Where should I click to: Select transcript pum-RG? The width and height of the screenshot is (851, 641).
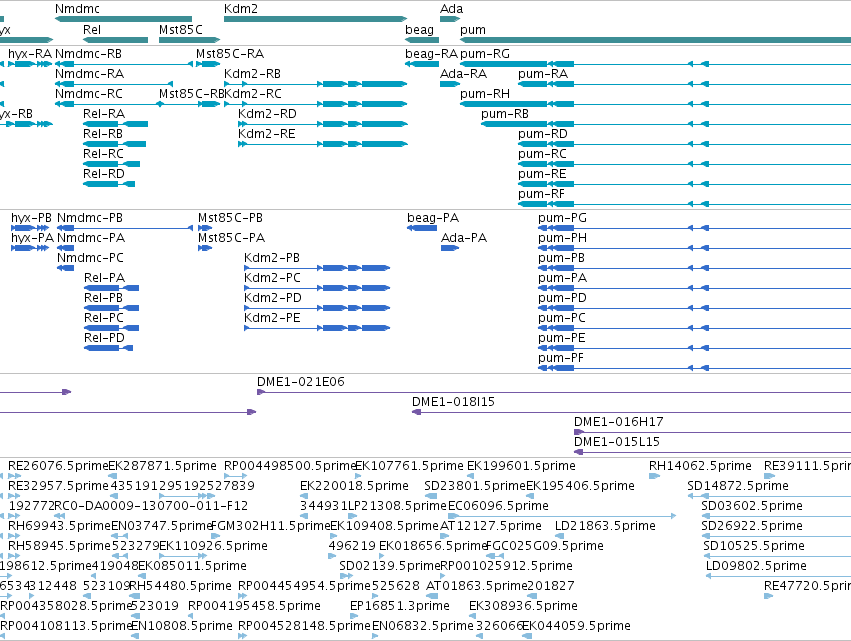tap(655, 64)
